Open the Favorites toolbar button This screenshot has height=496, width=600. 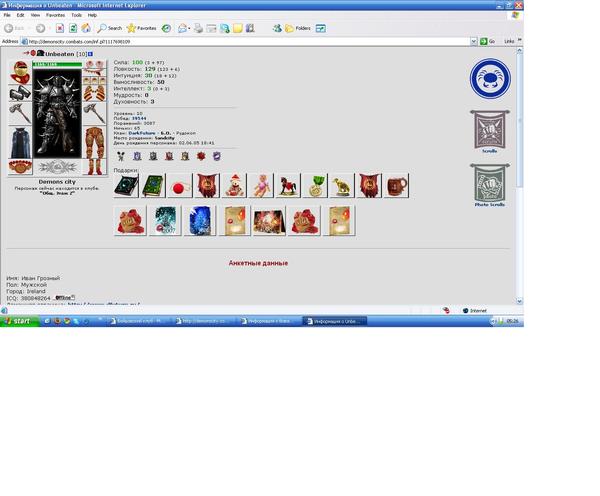tap(142, 28)
